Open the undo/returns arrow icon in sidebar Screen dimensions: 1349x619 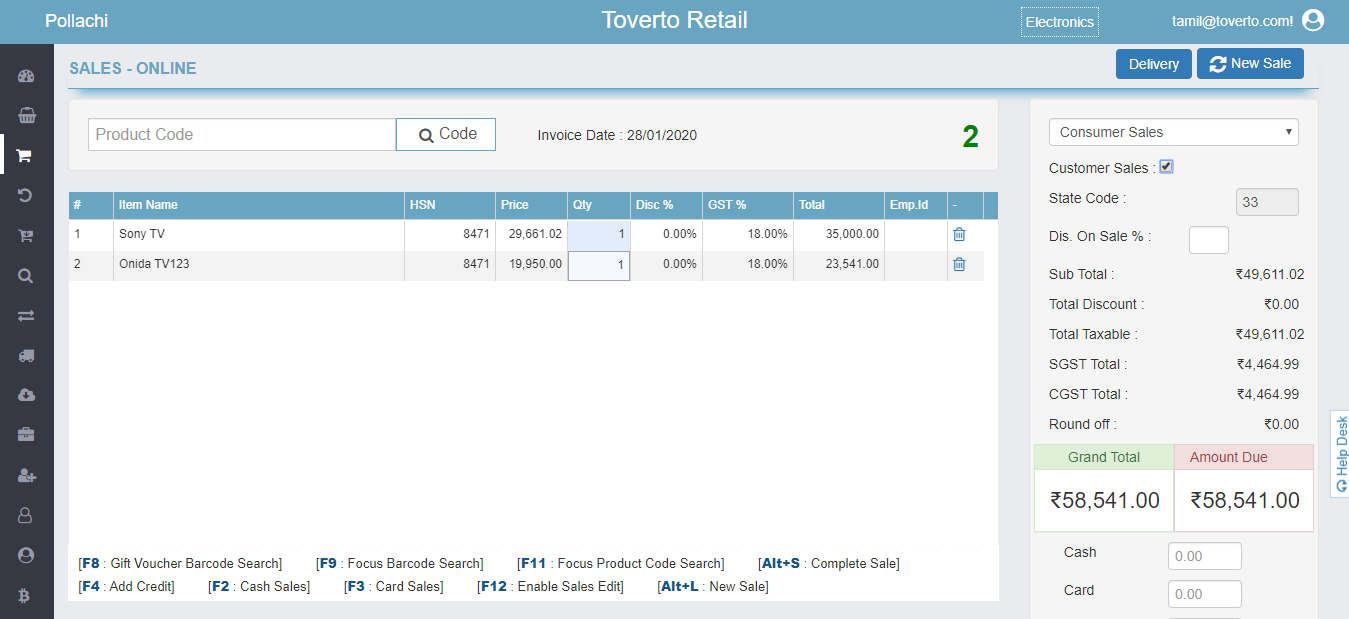(26, 196)
